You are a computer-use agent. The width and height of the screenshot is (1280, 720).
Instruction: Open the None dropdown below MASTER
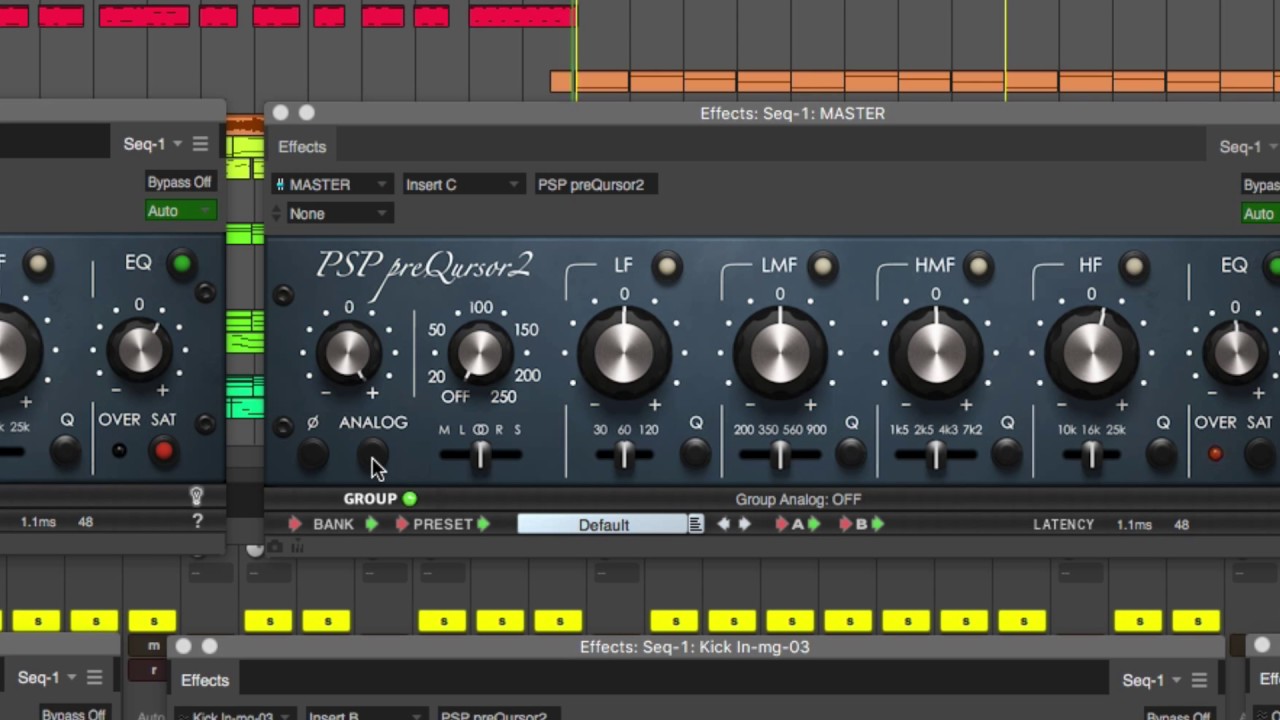pos(338,213)
